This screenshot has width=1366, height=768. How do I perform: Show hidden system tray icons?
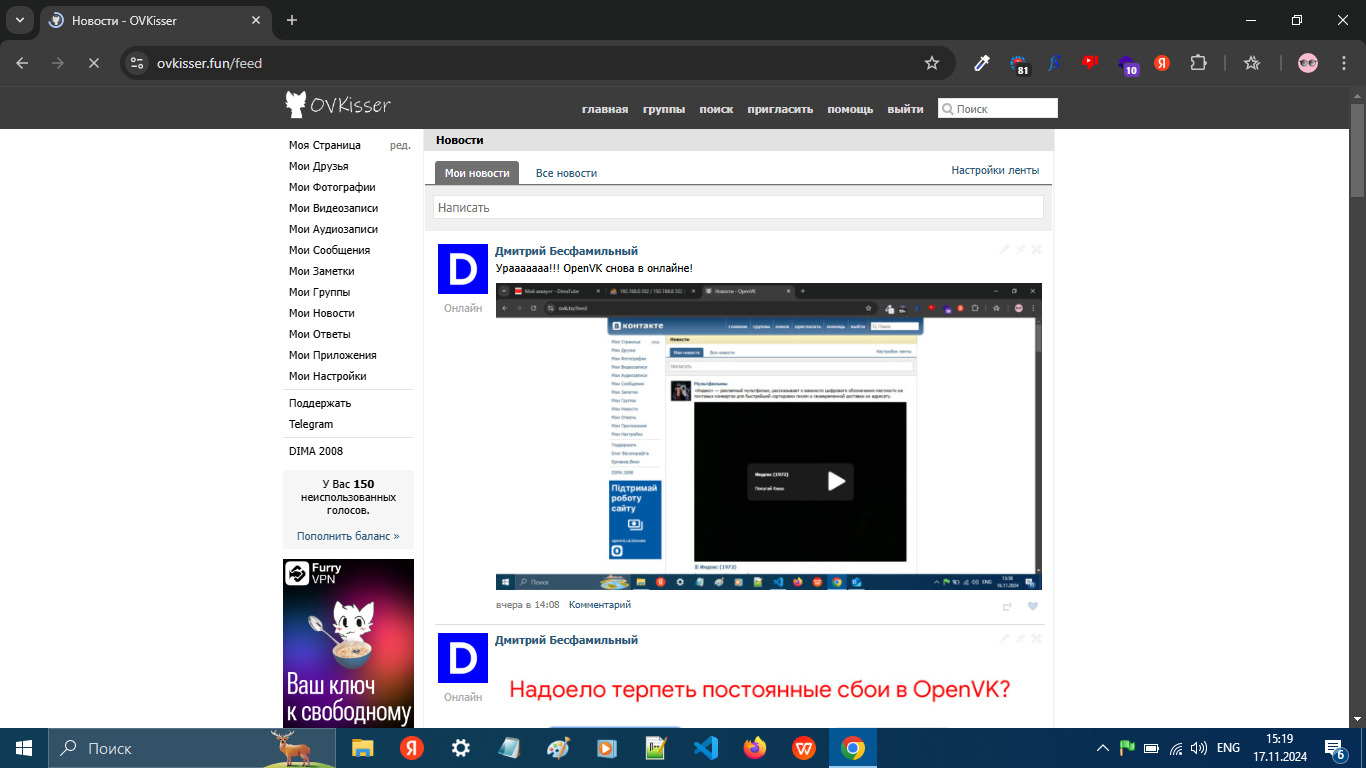(x=1103, y=748)
